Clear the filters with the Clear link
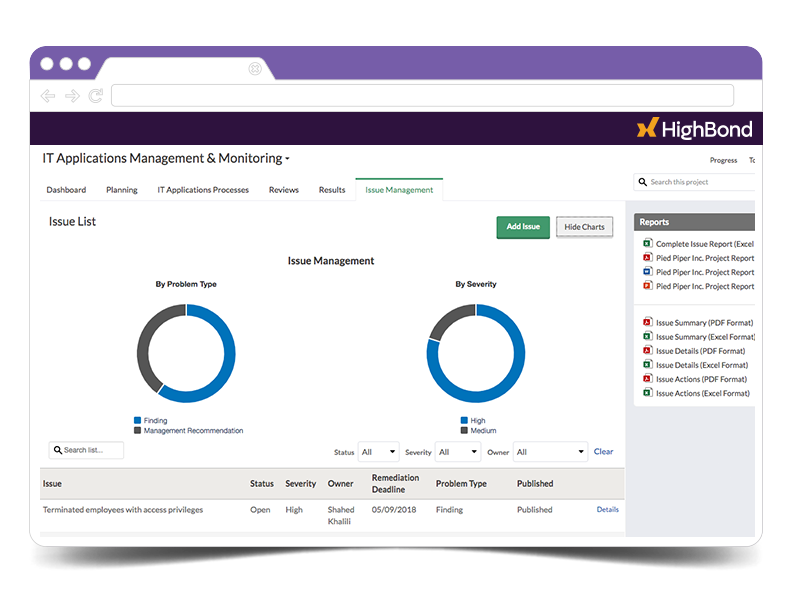 click(x=604, y=452)
